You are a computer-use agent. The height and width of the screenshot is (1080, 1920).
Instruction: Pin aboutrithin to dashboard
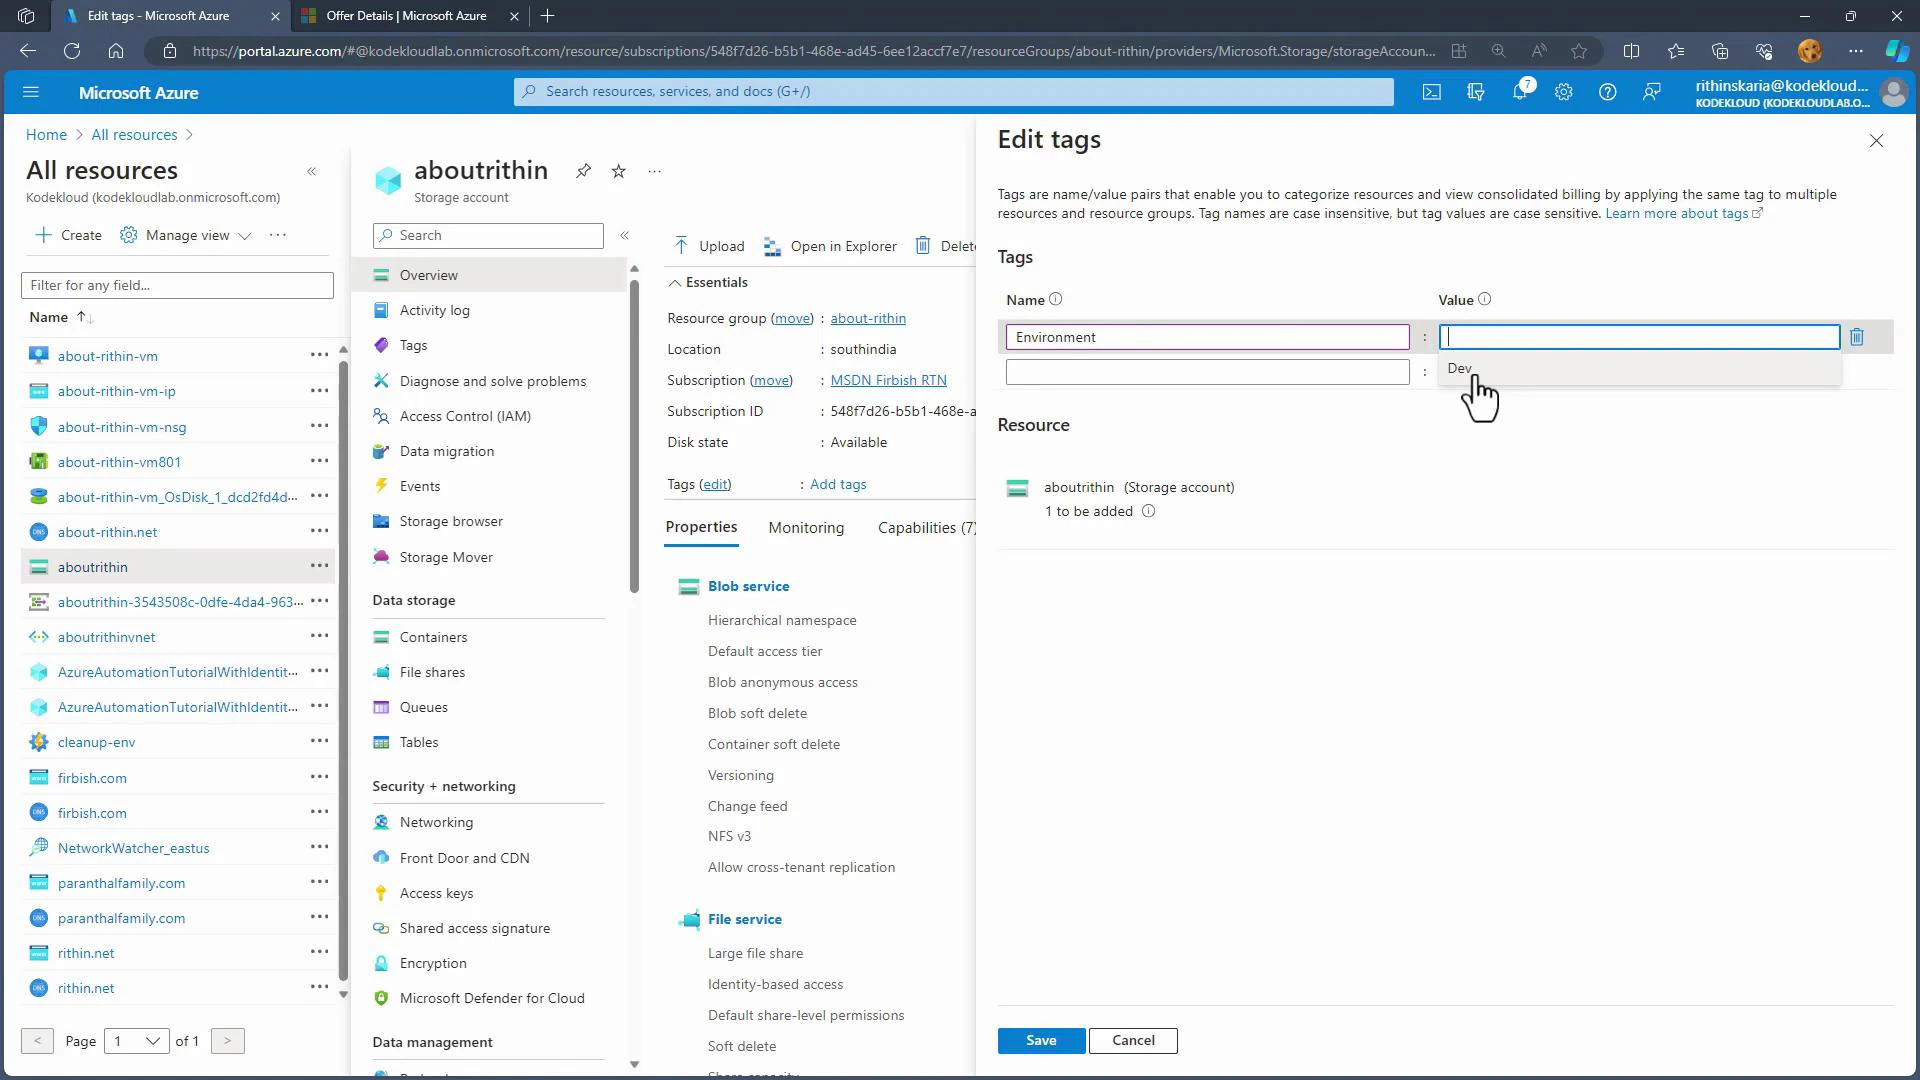pyautogui.click(x=583, y=171)
